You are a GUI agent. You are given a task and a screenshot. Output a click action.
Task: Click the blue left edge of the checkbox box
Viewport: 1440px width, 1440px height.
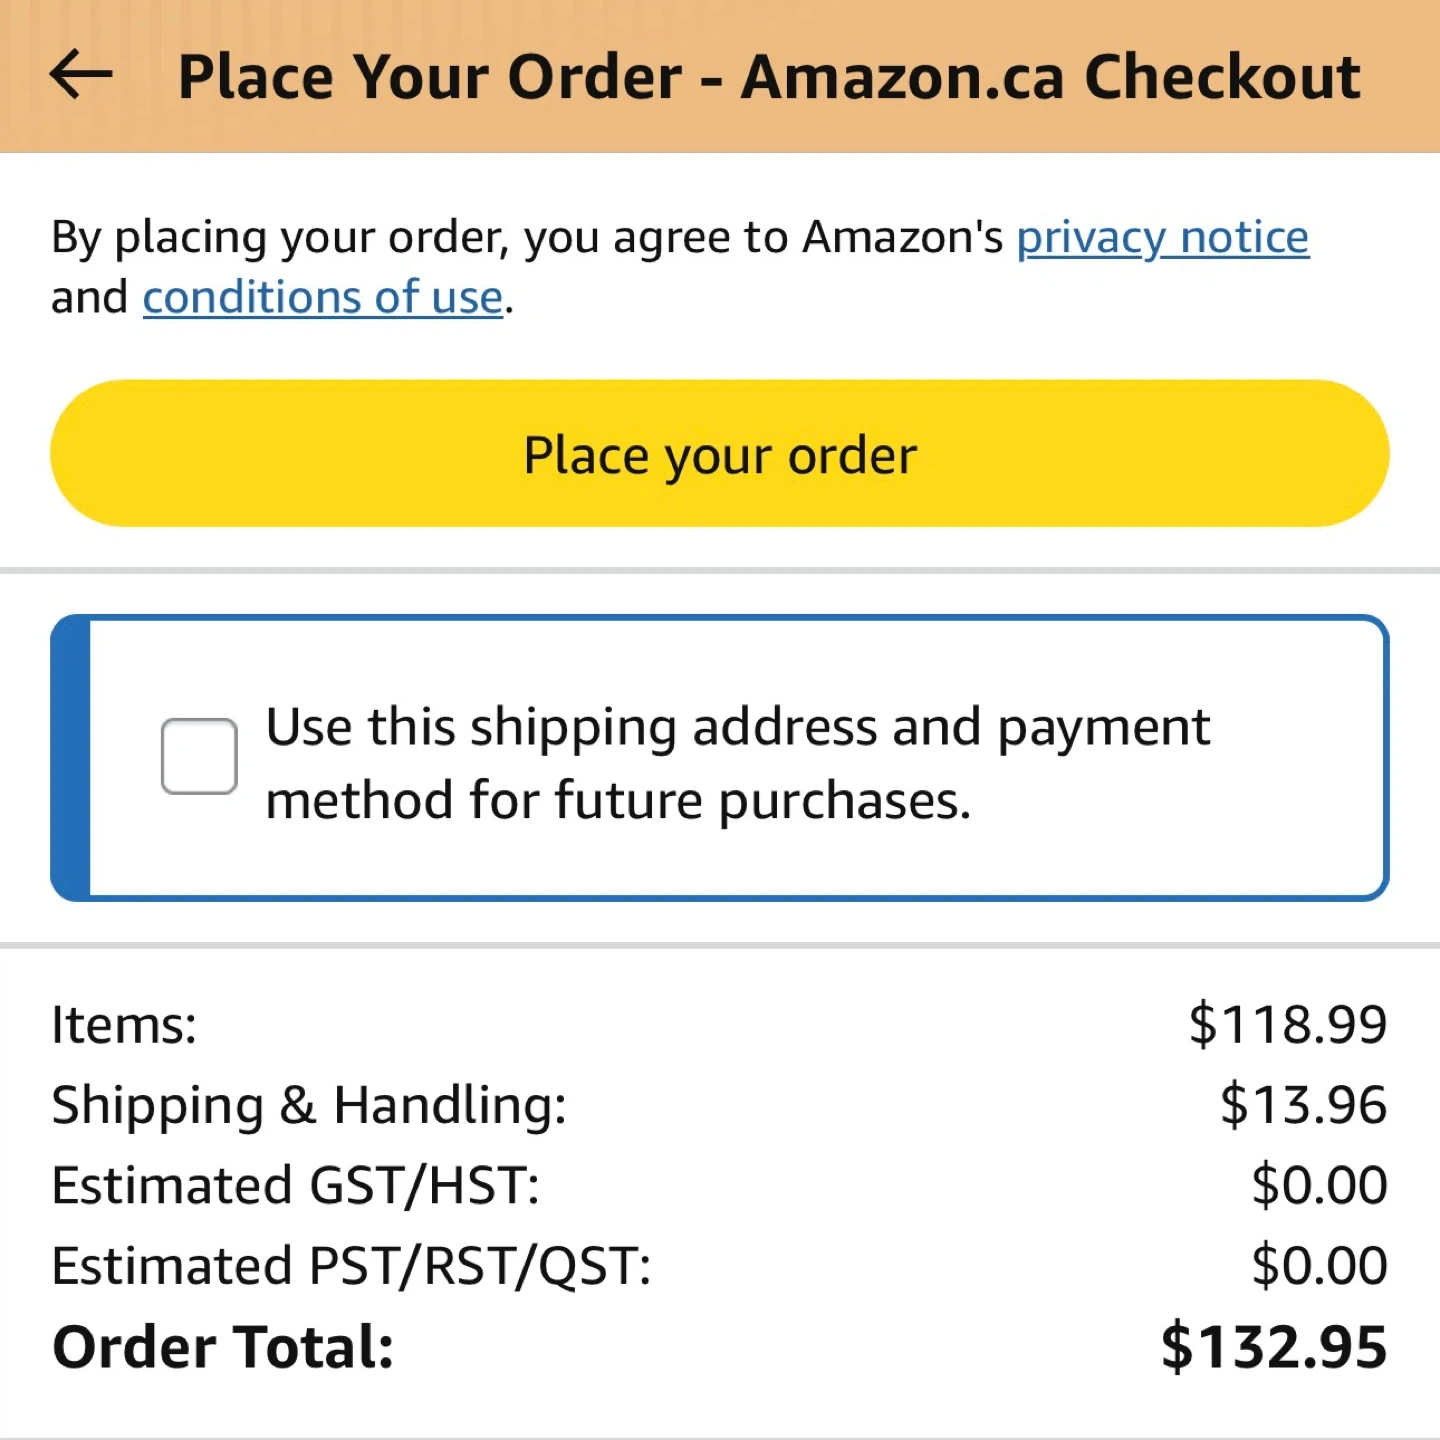pos(71,758)
